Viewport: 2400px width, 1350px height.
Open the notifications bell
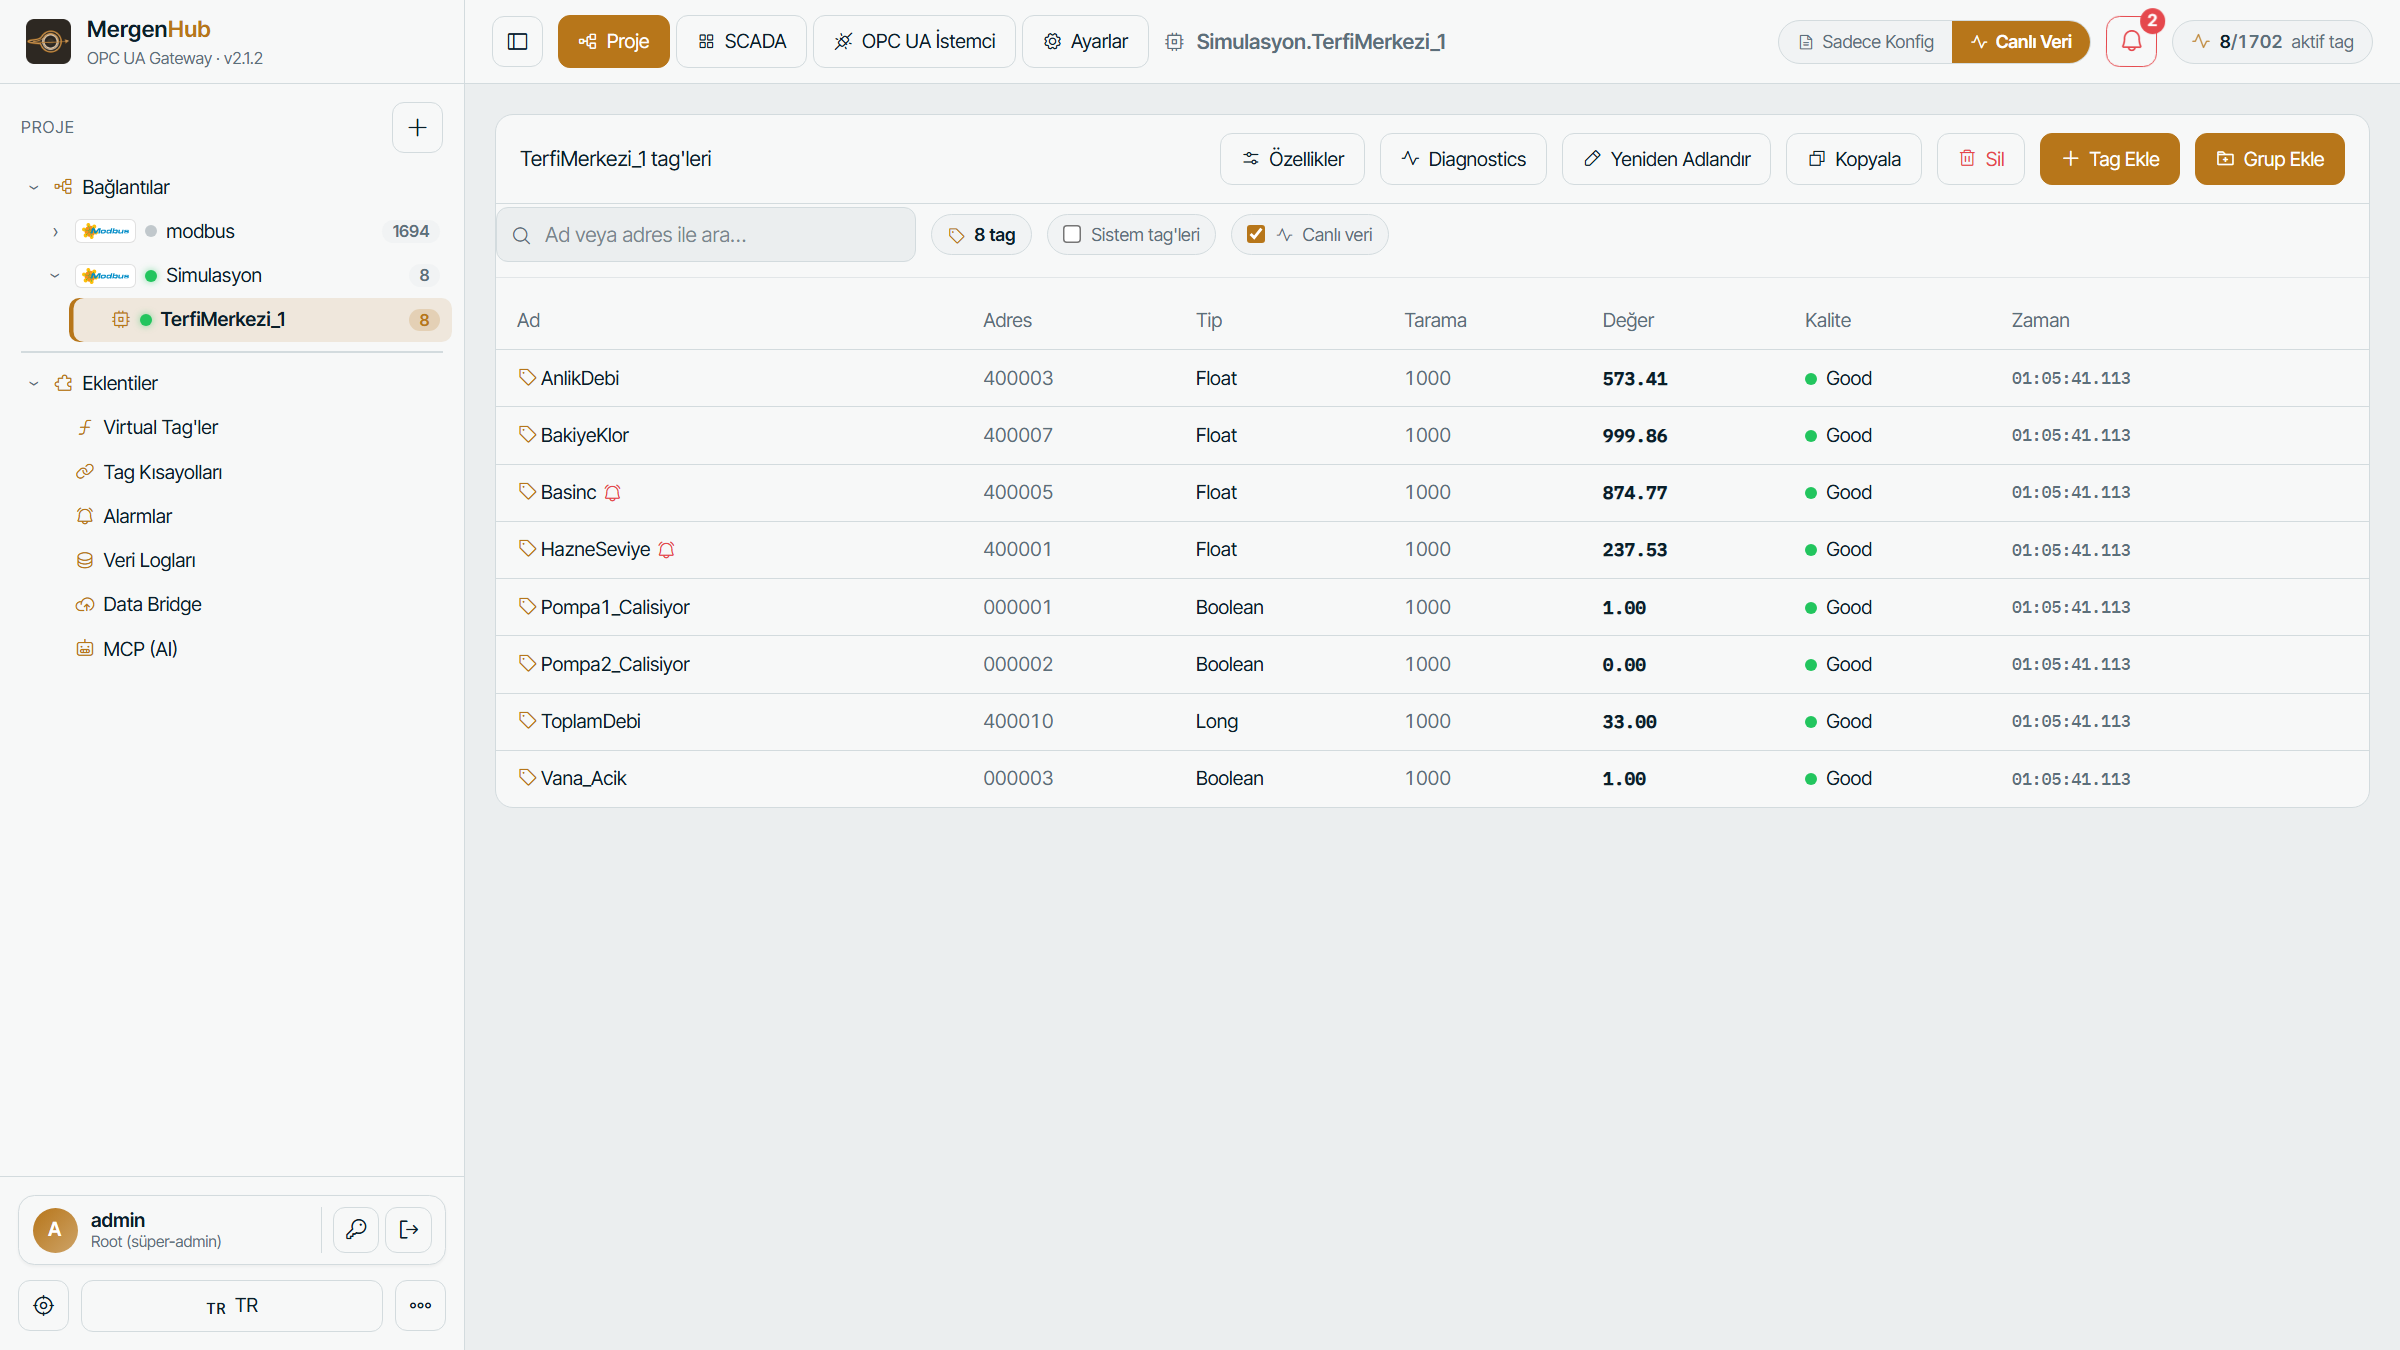(x=2131, y=41)
